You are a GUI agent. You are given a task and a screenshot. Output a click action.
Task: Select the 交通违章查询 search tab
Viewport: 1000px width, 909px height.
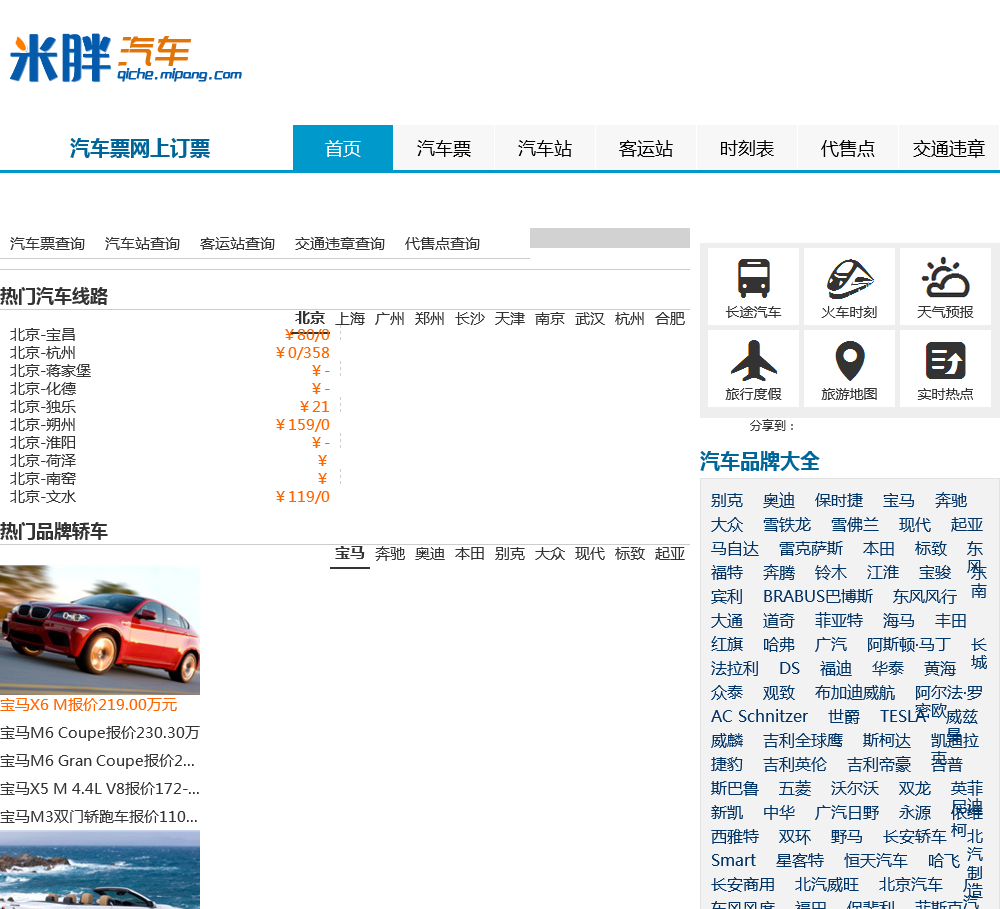[x=340, y=244]
